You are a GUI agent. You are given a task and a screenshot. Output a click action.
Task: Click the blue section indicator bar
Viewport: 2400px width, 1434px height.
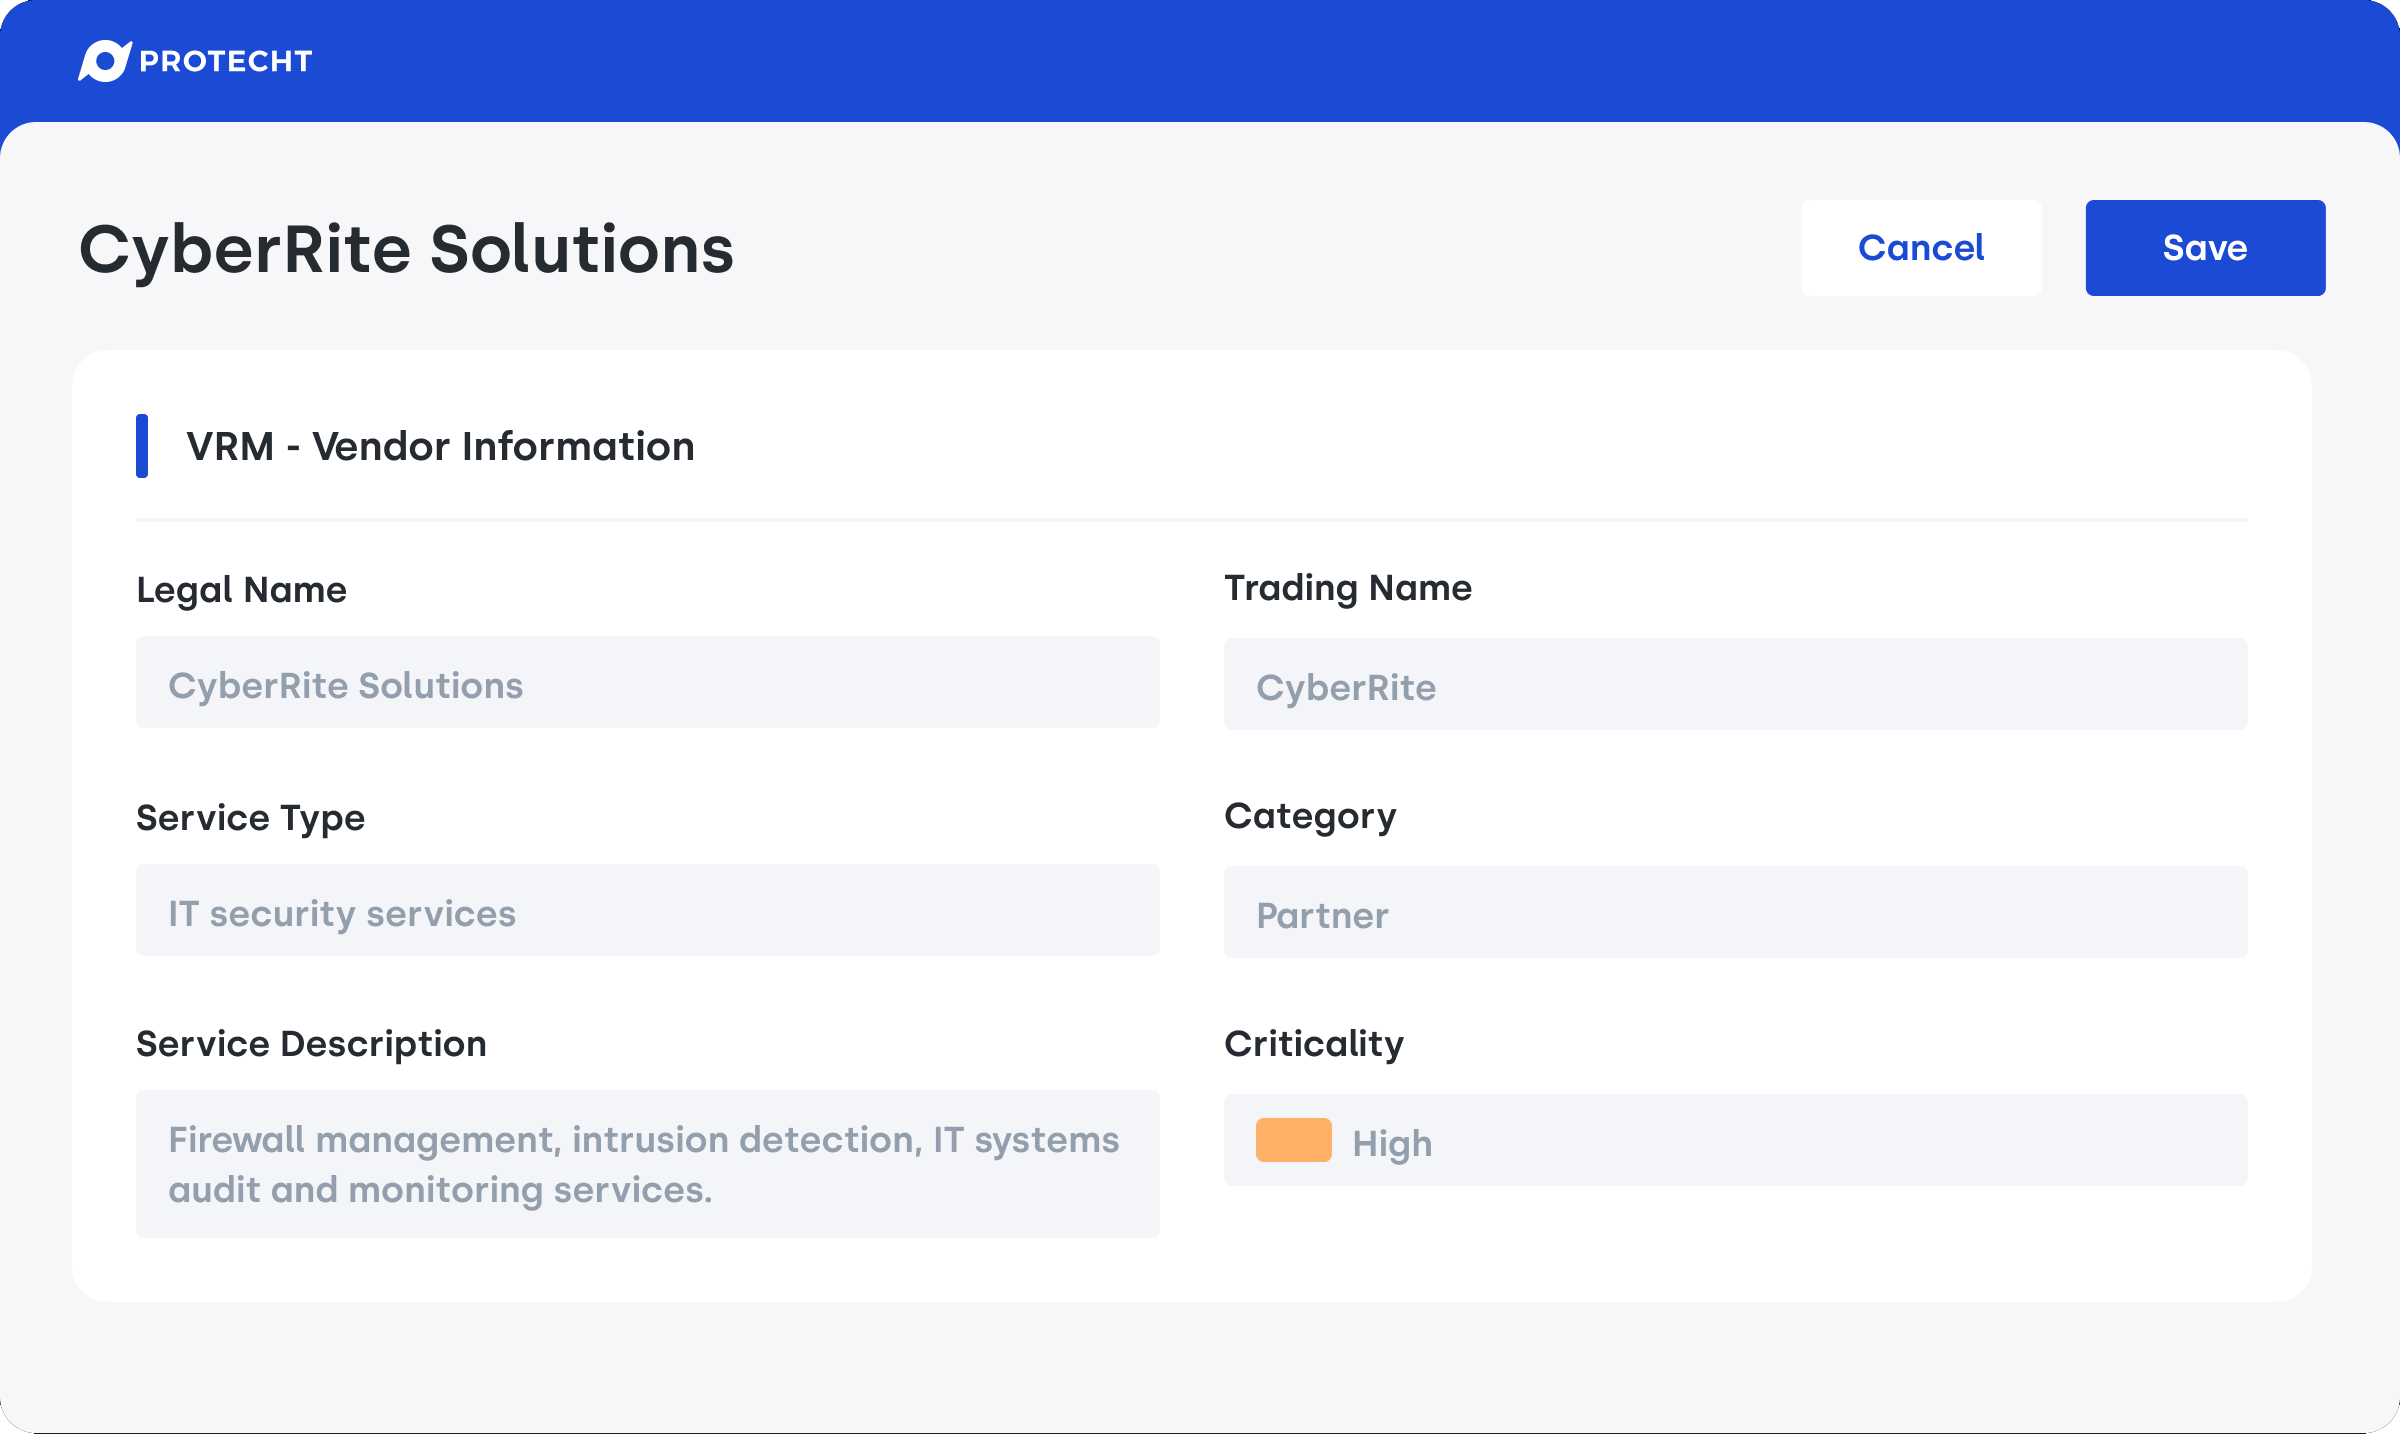tap(143, 446)
